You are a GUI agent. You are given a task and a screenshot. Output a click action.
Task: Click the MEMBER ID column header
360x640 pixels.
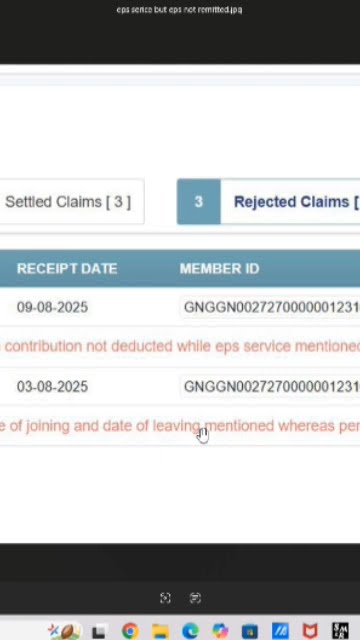[220, 269]
